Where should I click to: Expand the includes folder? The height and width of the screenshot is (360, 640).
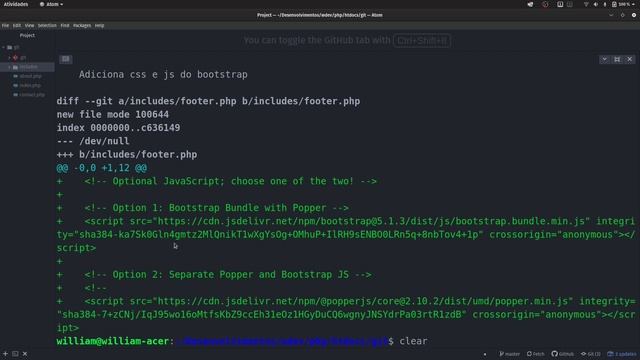tap(9, 67)
